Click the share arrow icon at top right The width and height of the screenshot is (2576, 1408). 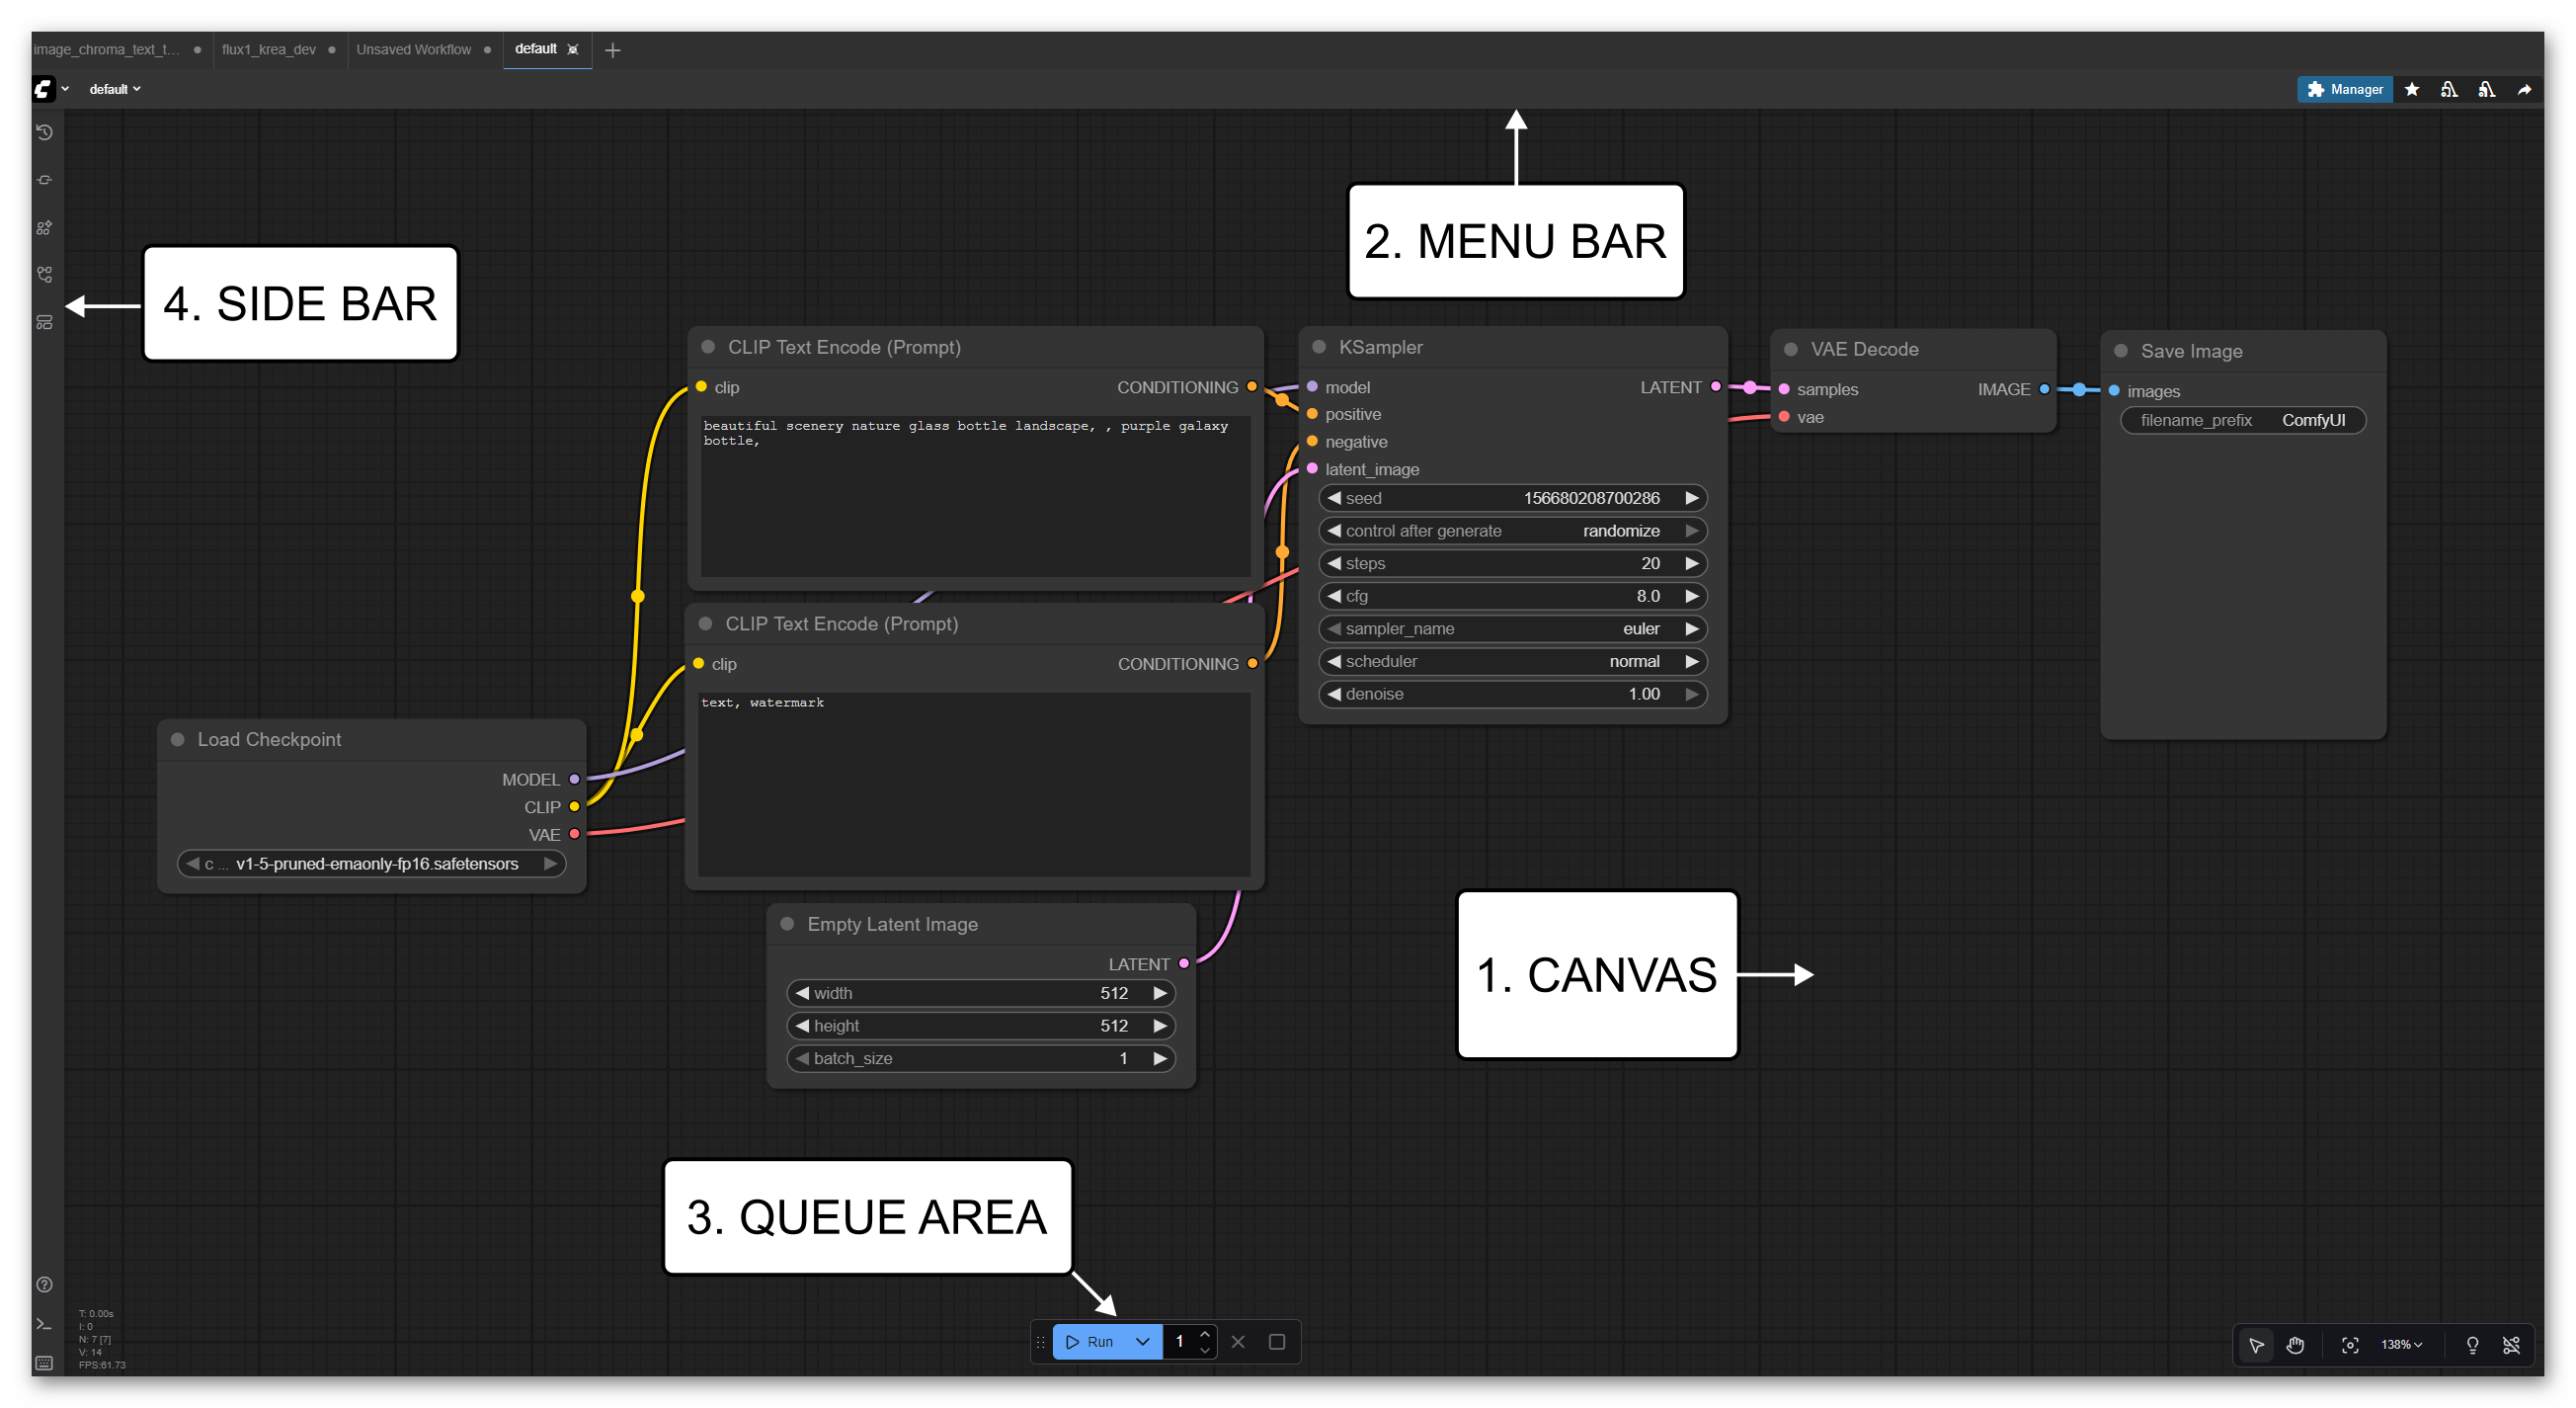2524,89
